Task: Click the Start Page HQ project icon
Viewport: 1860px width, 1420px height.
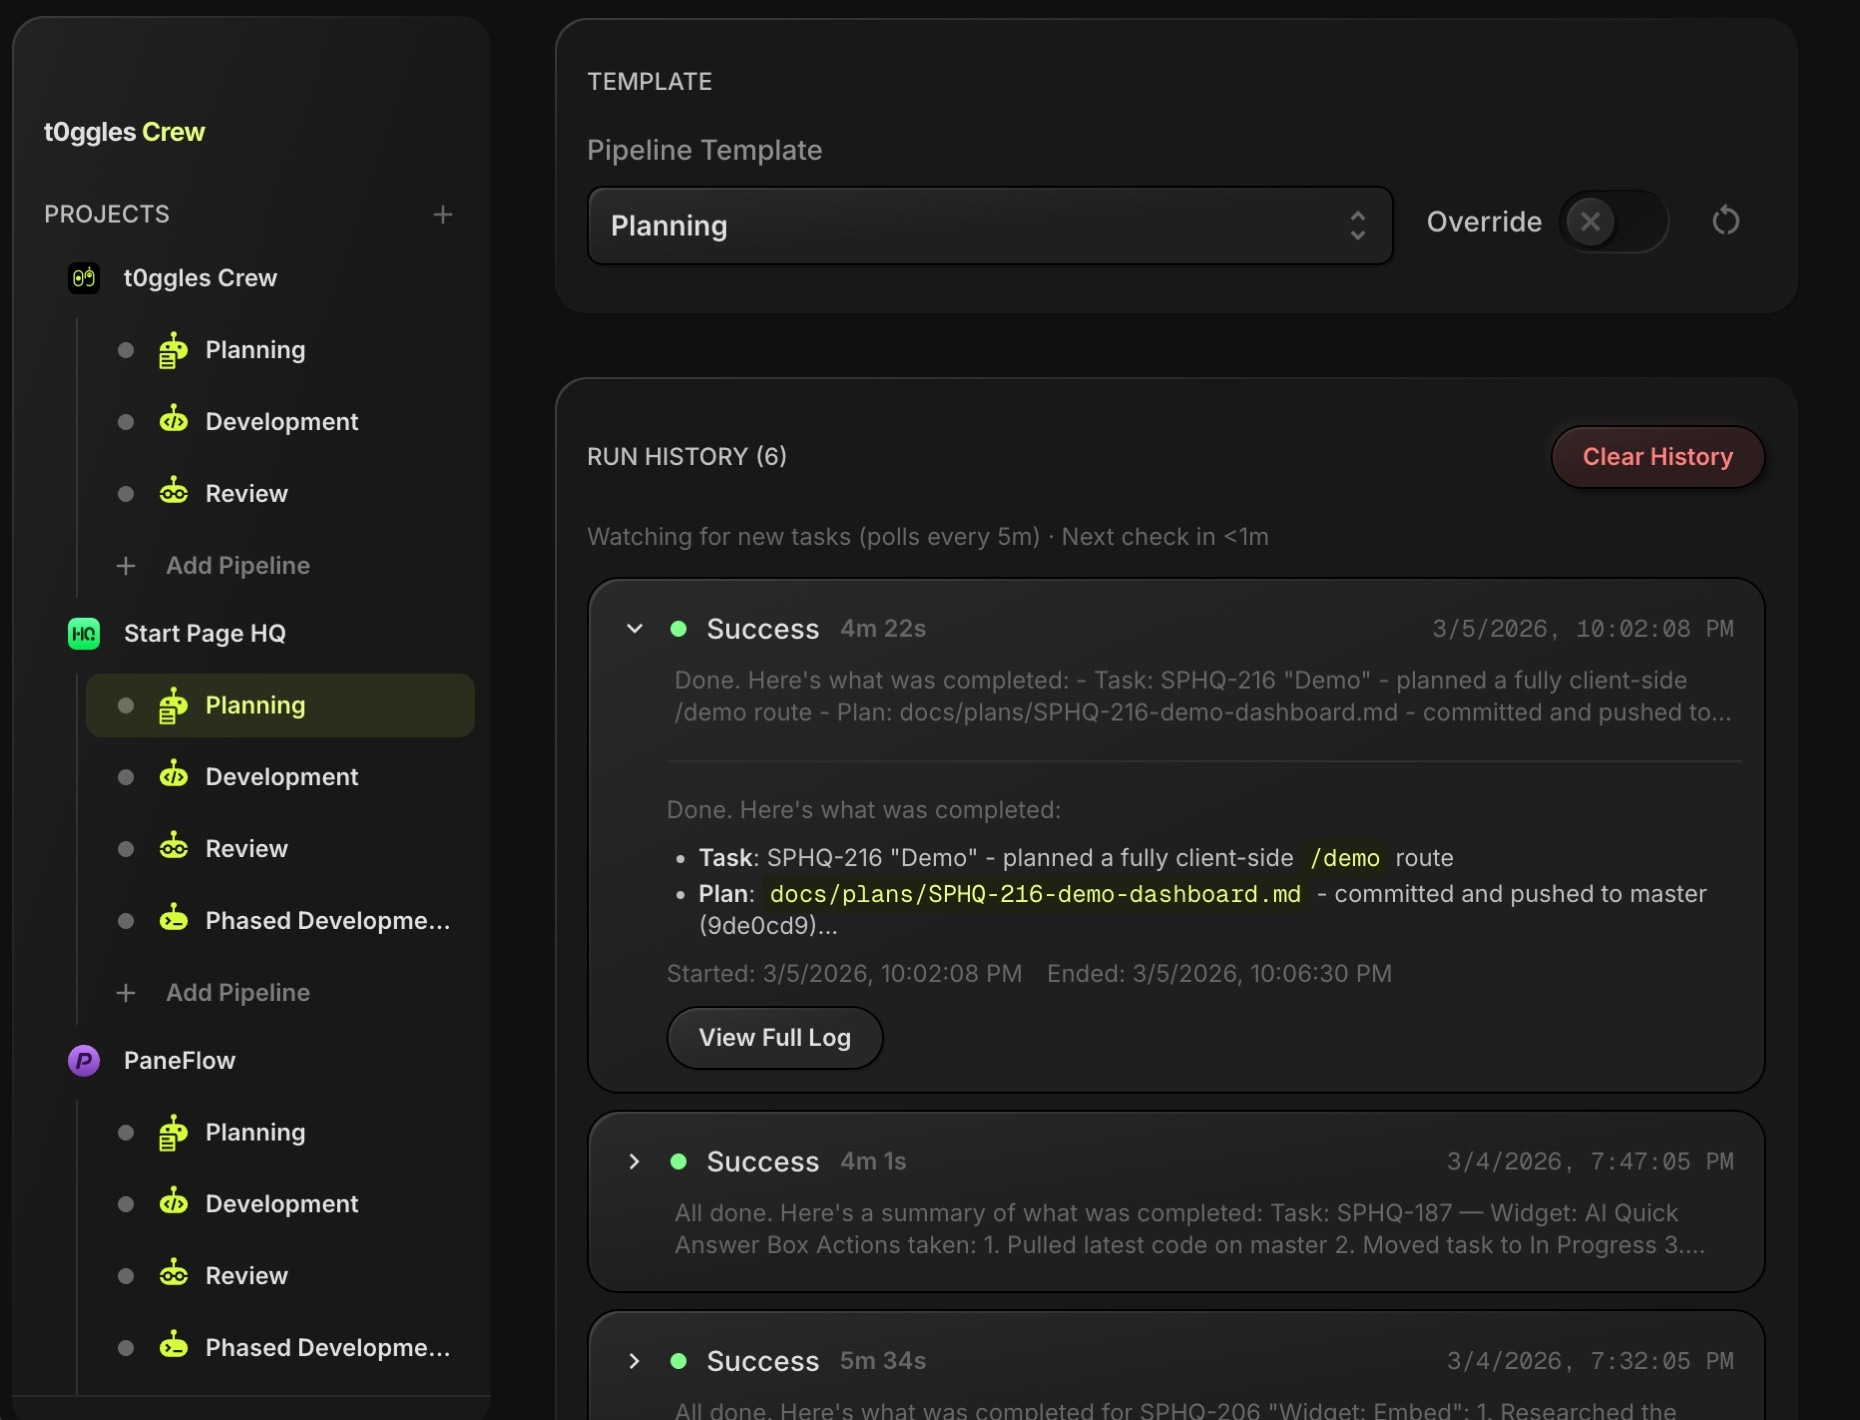Action: pos(84,634)
